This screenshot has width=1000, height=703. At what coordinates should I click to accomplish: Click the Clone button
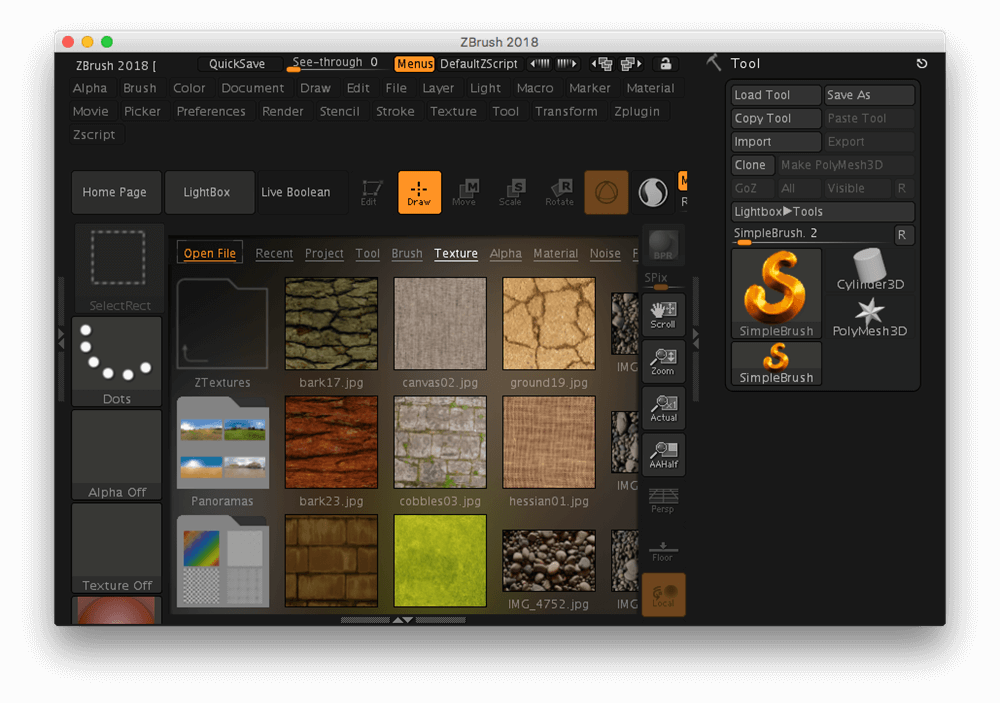753,165
